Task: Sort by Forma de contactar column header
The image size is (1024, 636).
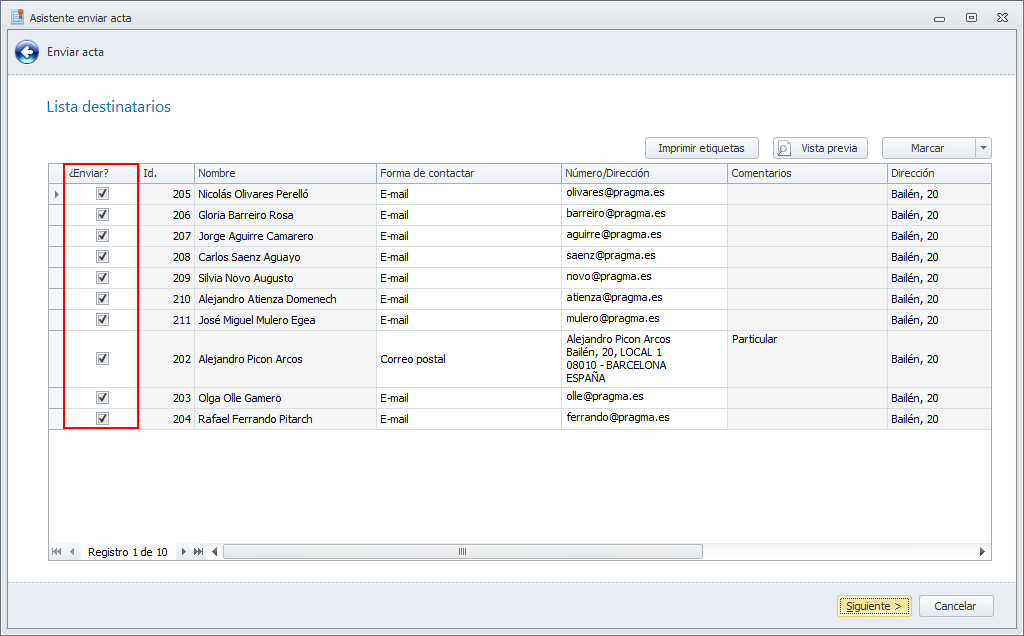Action: click(x=468, y=173)
